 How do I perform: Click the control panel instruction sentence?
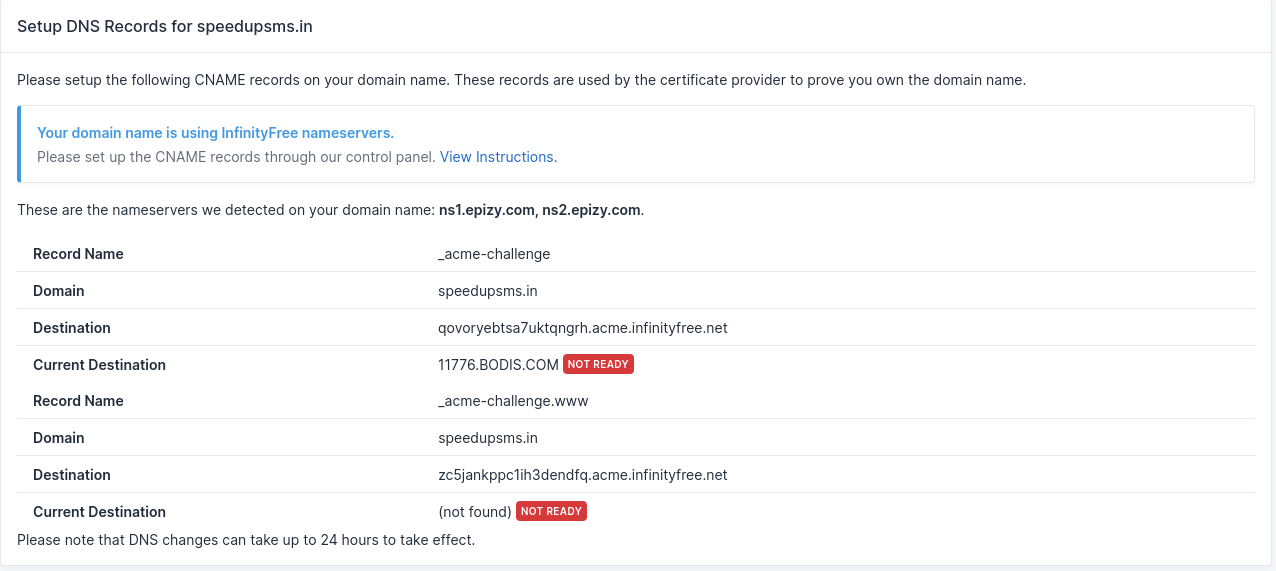[237, 157]
